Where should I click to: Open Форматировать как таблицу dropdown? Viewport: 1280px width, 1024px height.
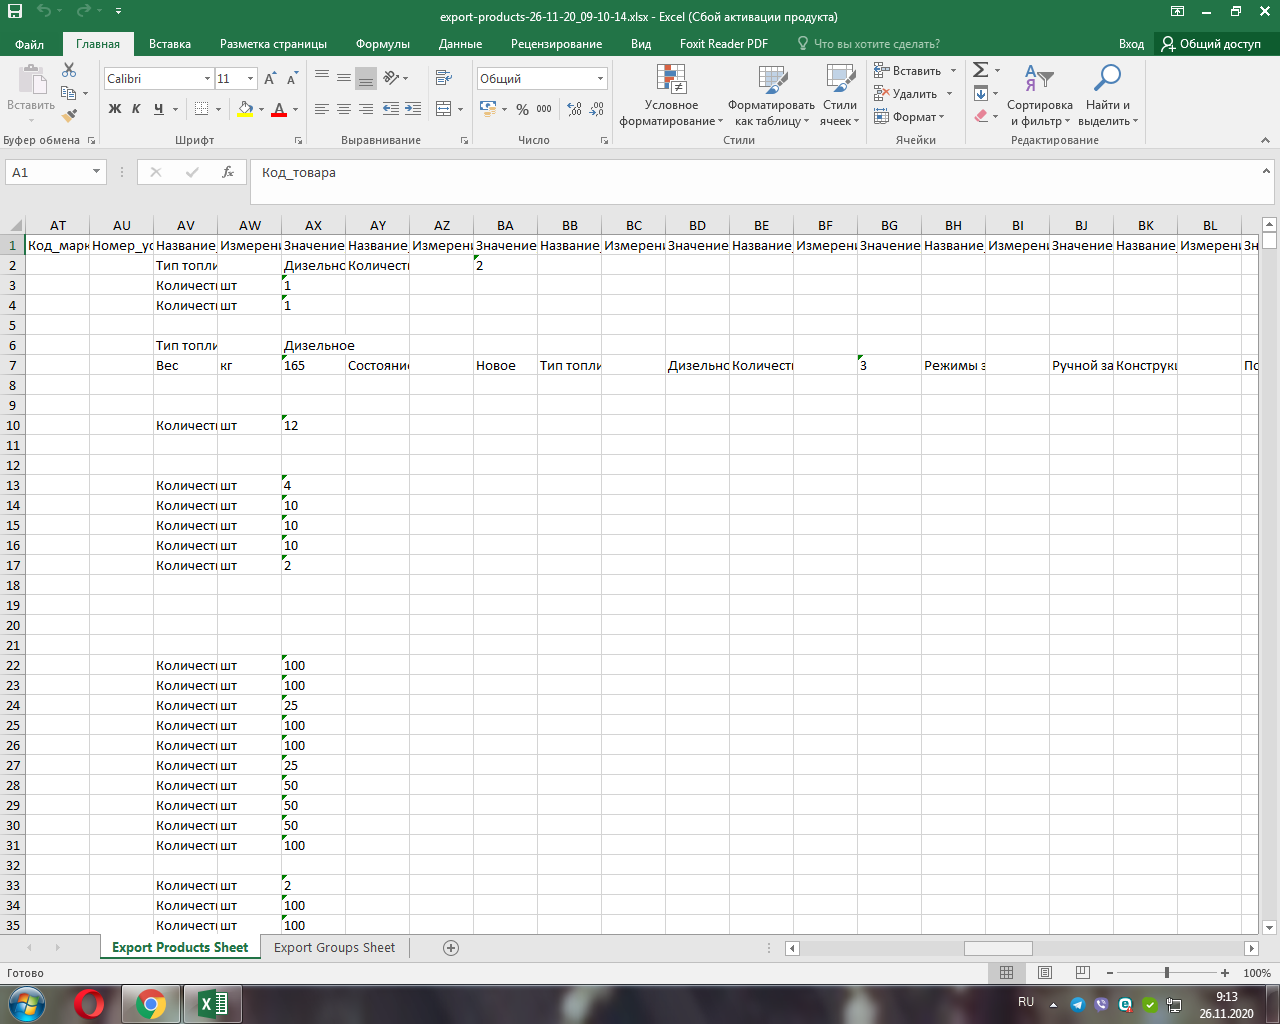point(771,96)
